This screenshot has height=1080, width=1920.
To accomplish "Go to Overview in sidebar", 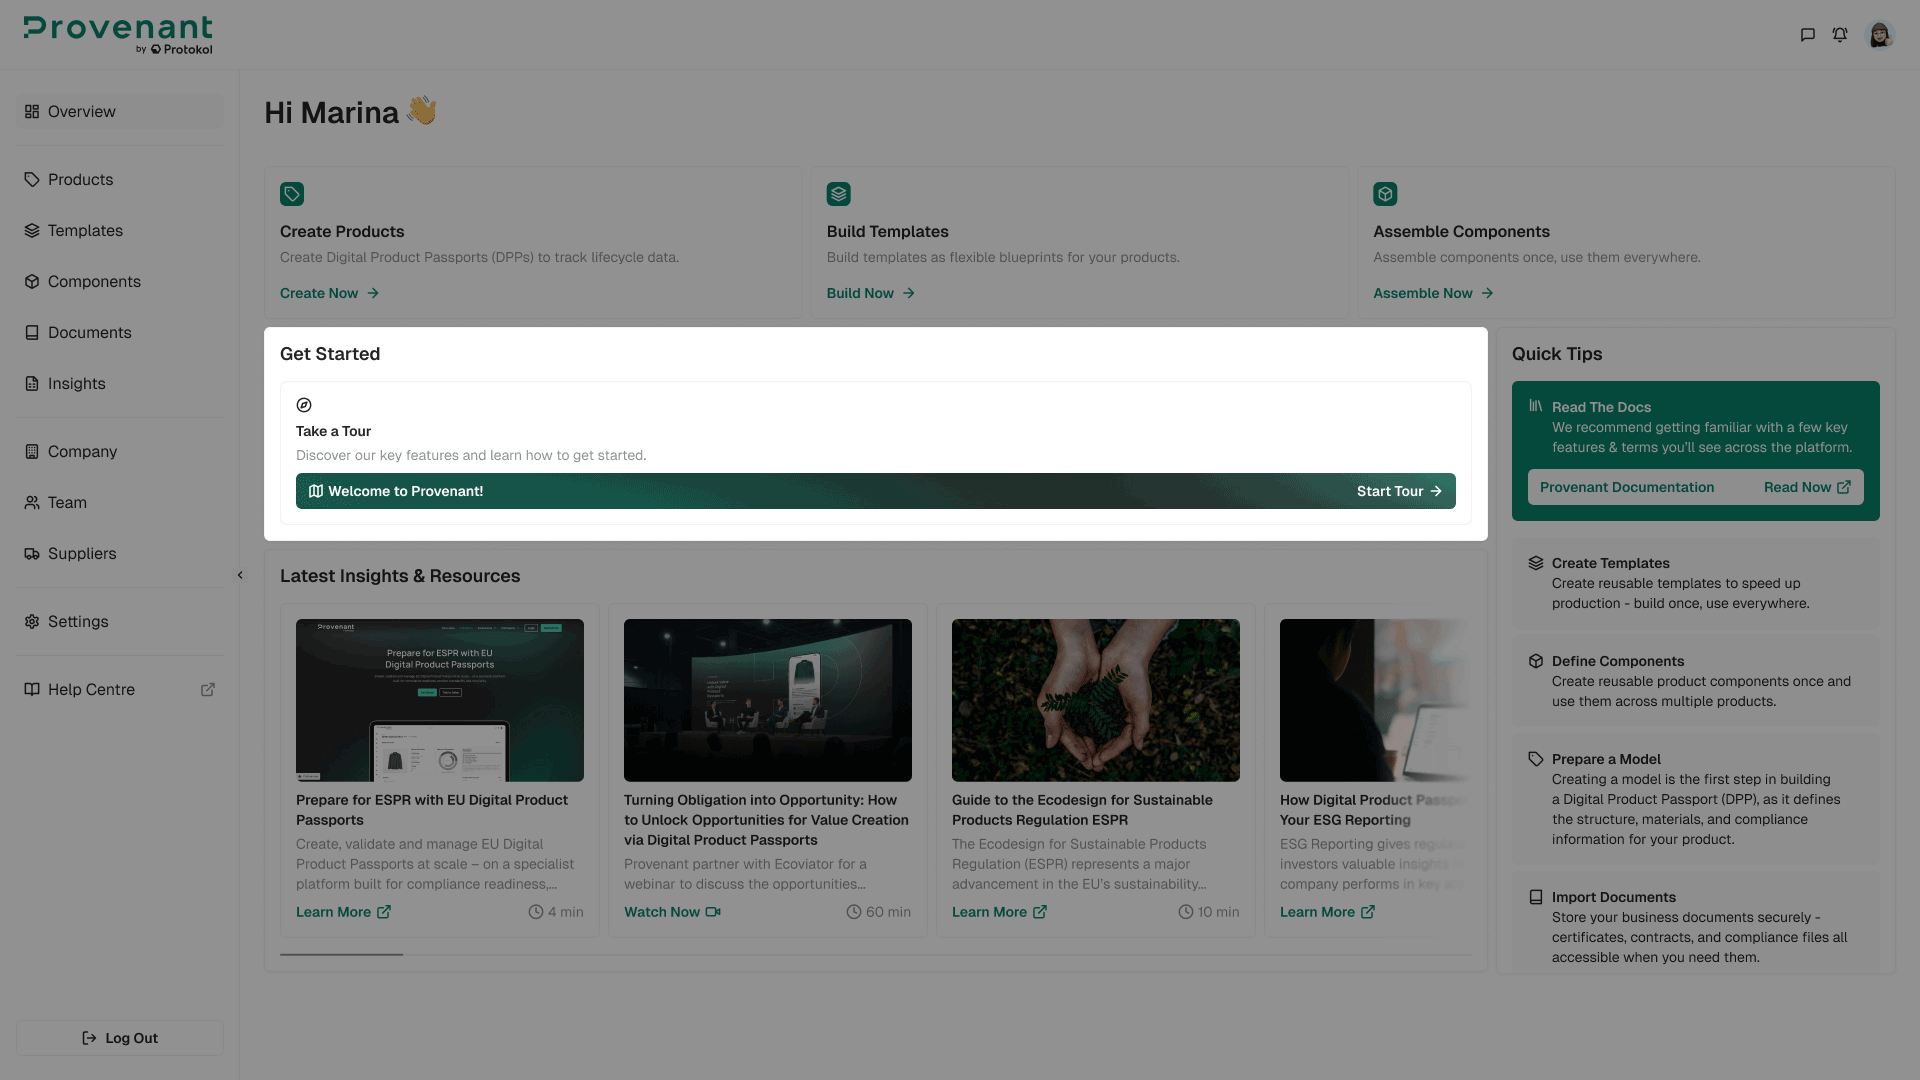I will 120,111.
